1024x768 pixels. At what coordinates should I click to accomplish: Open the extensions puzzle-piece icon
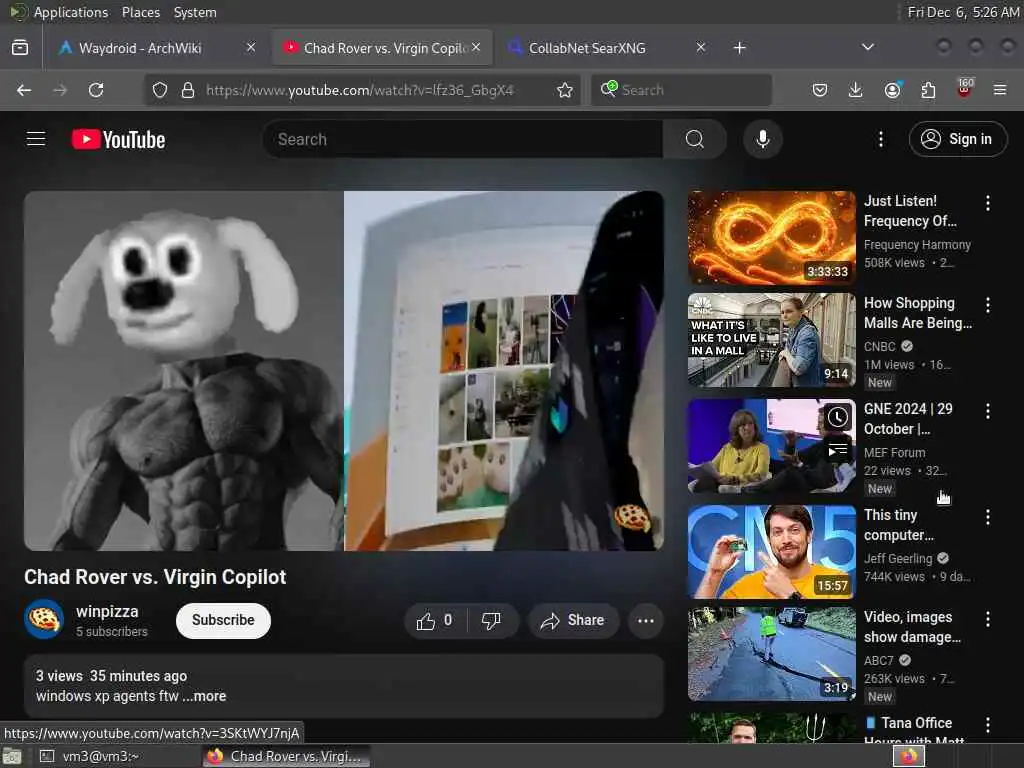click(928, 90)
